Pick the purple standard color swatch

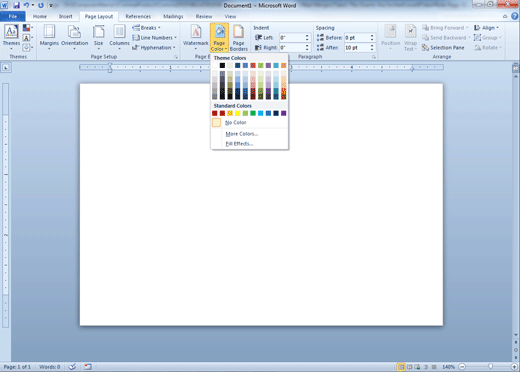[283, 113]
